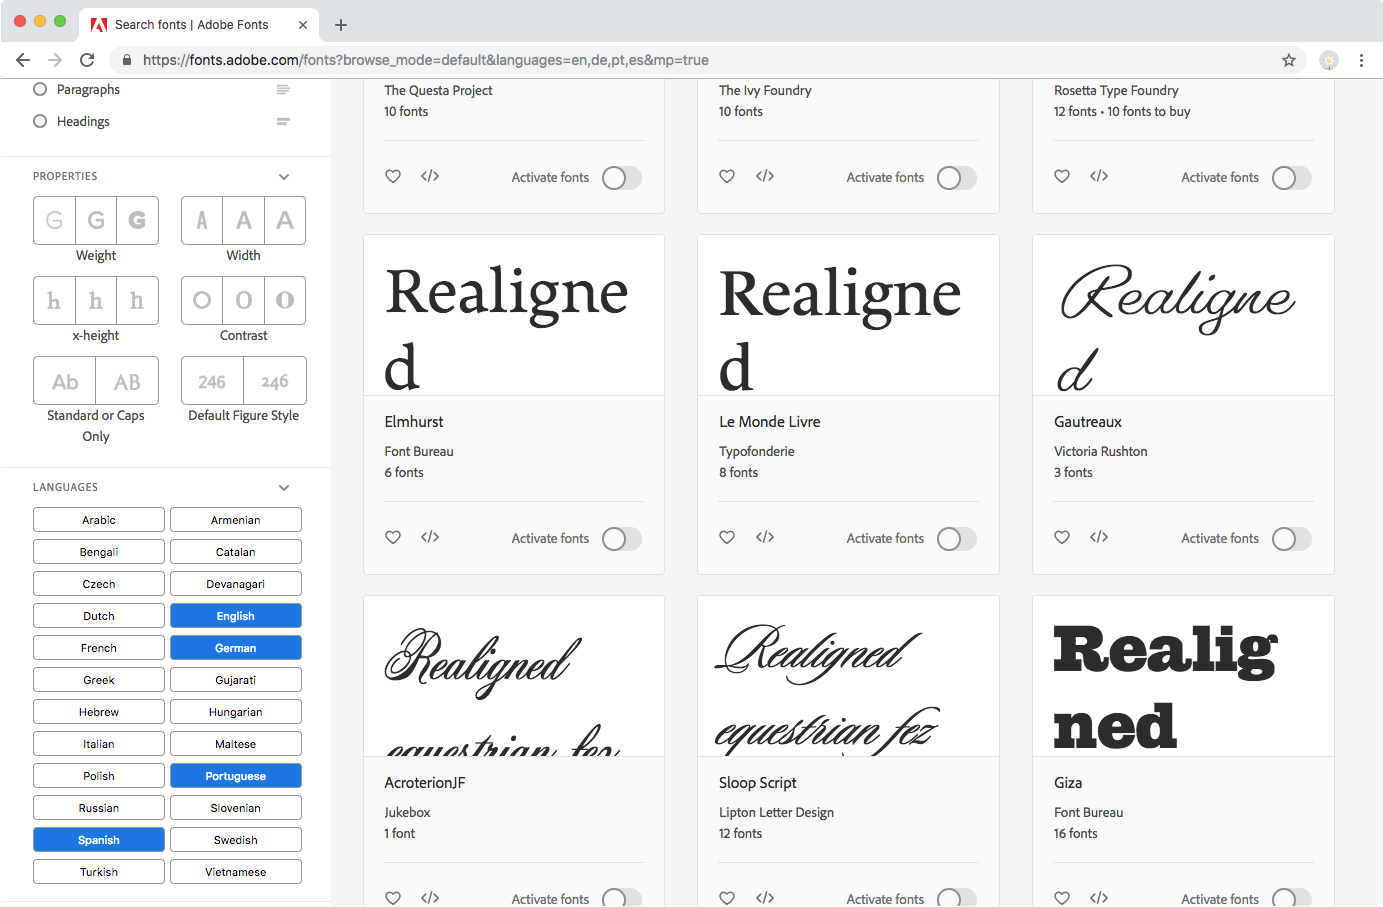The height and width of the screenshot is (907, 1383).
Task: Select condensed width filter icon
Action: pos(202,220)
